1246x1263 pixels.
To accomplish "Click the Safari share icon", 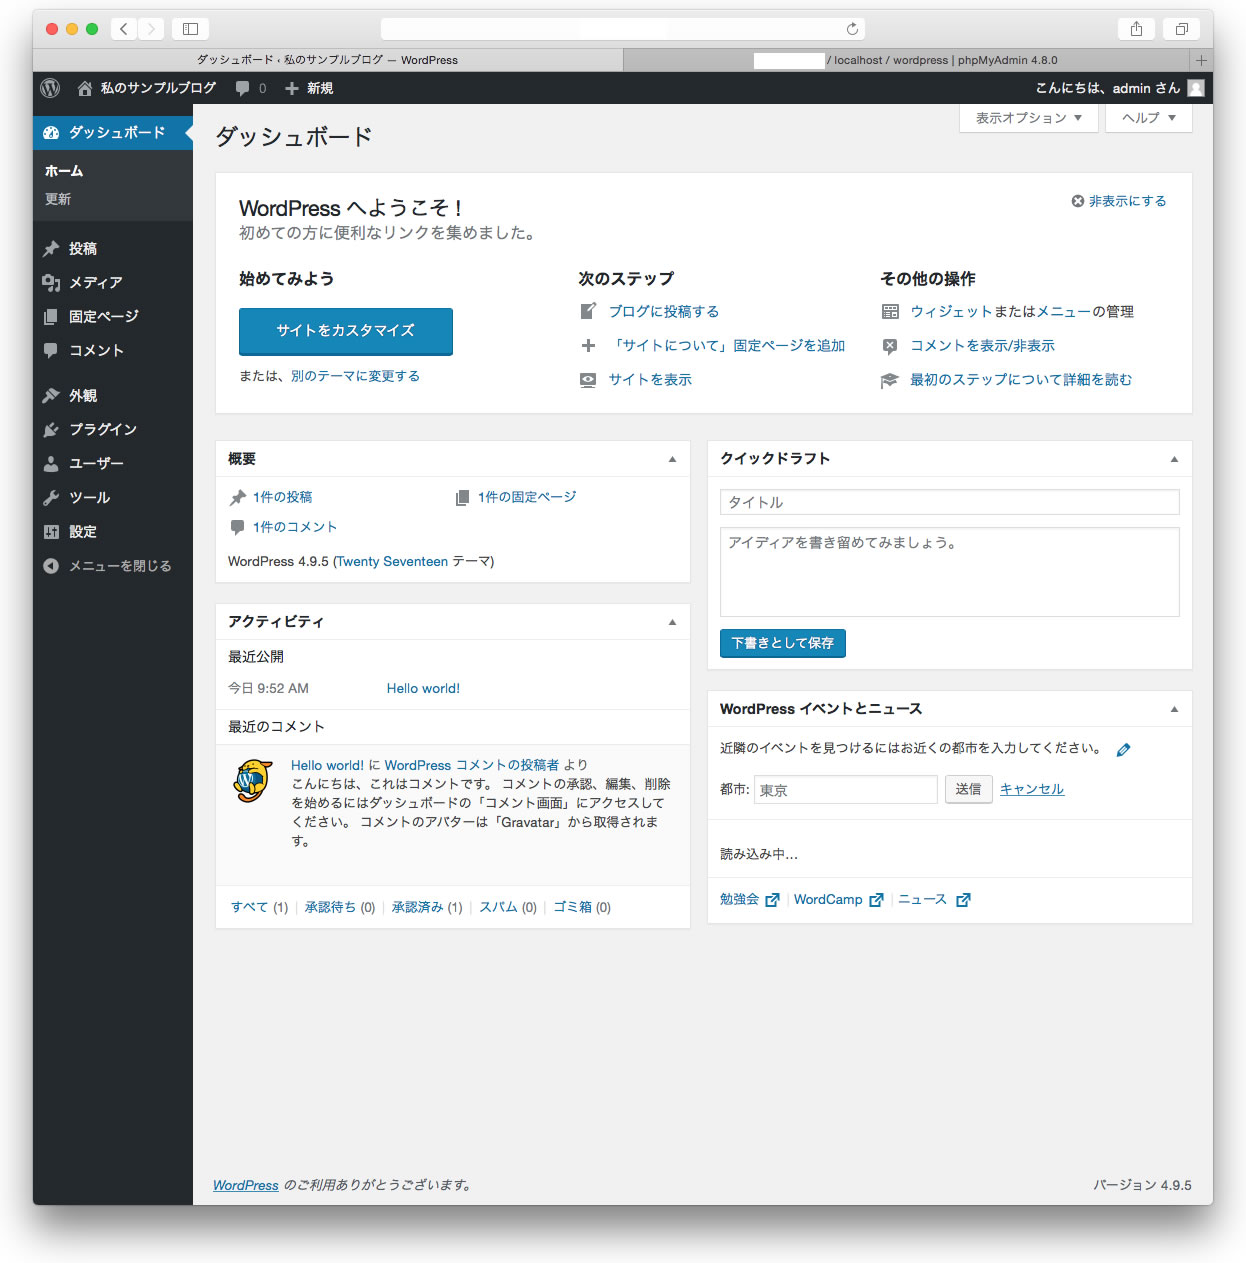I will pos(1136,29).
